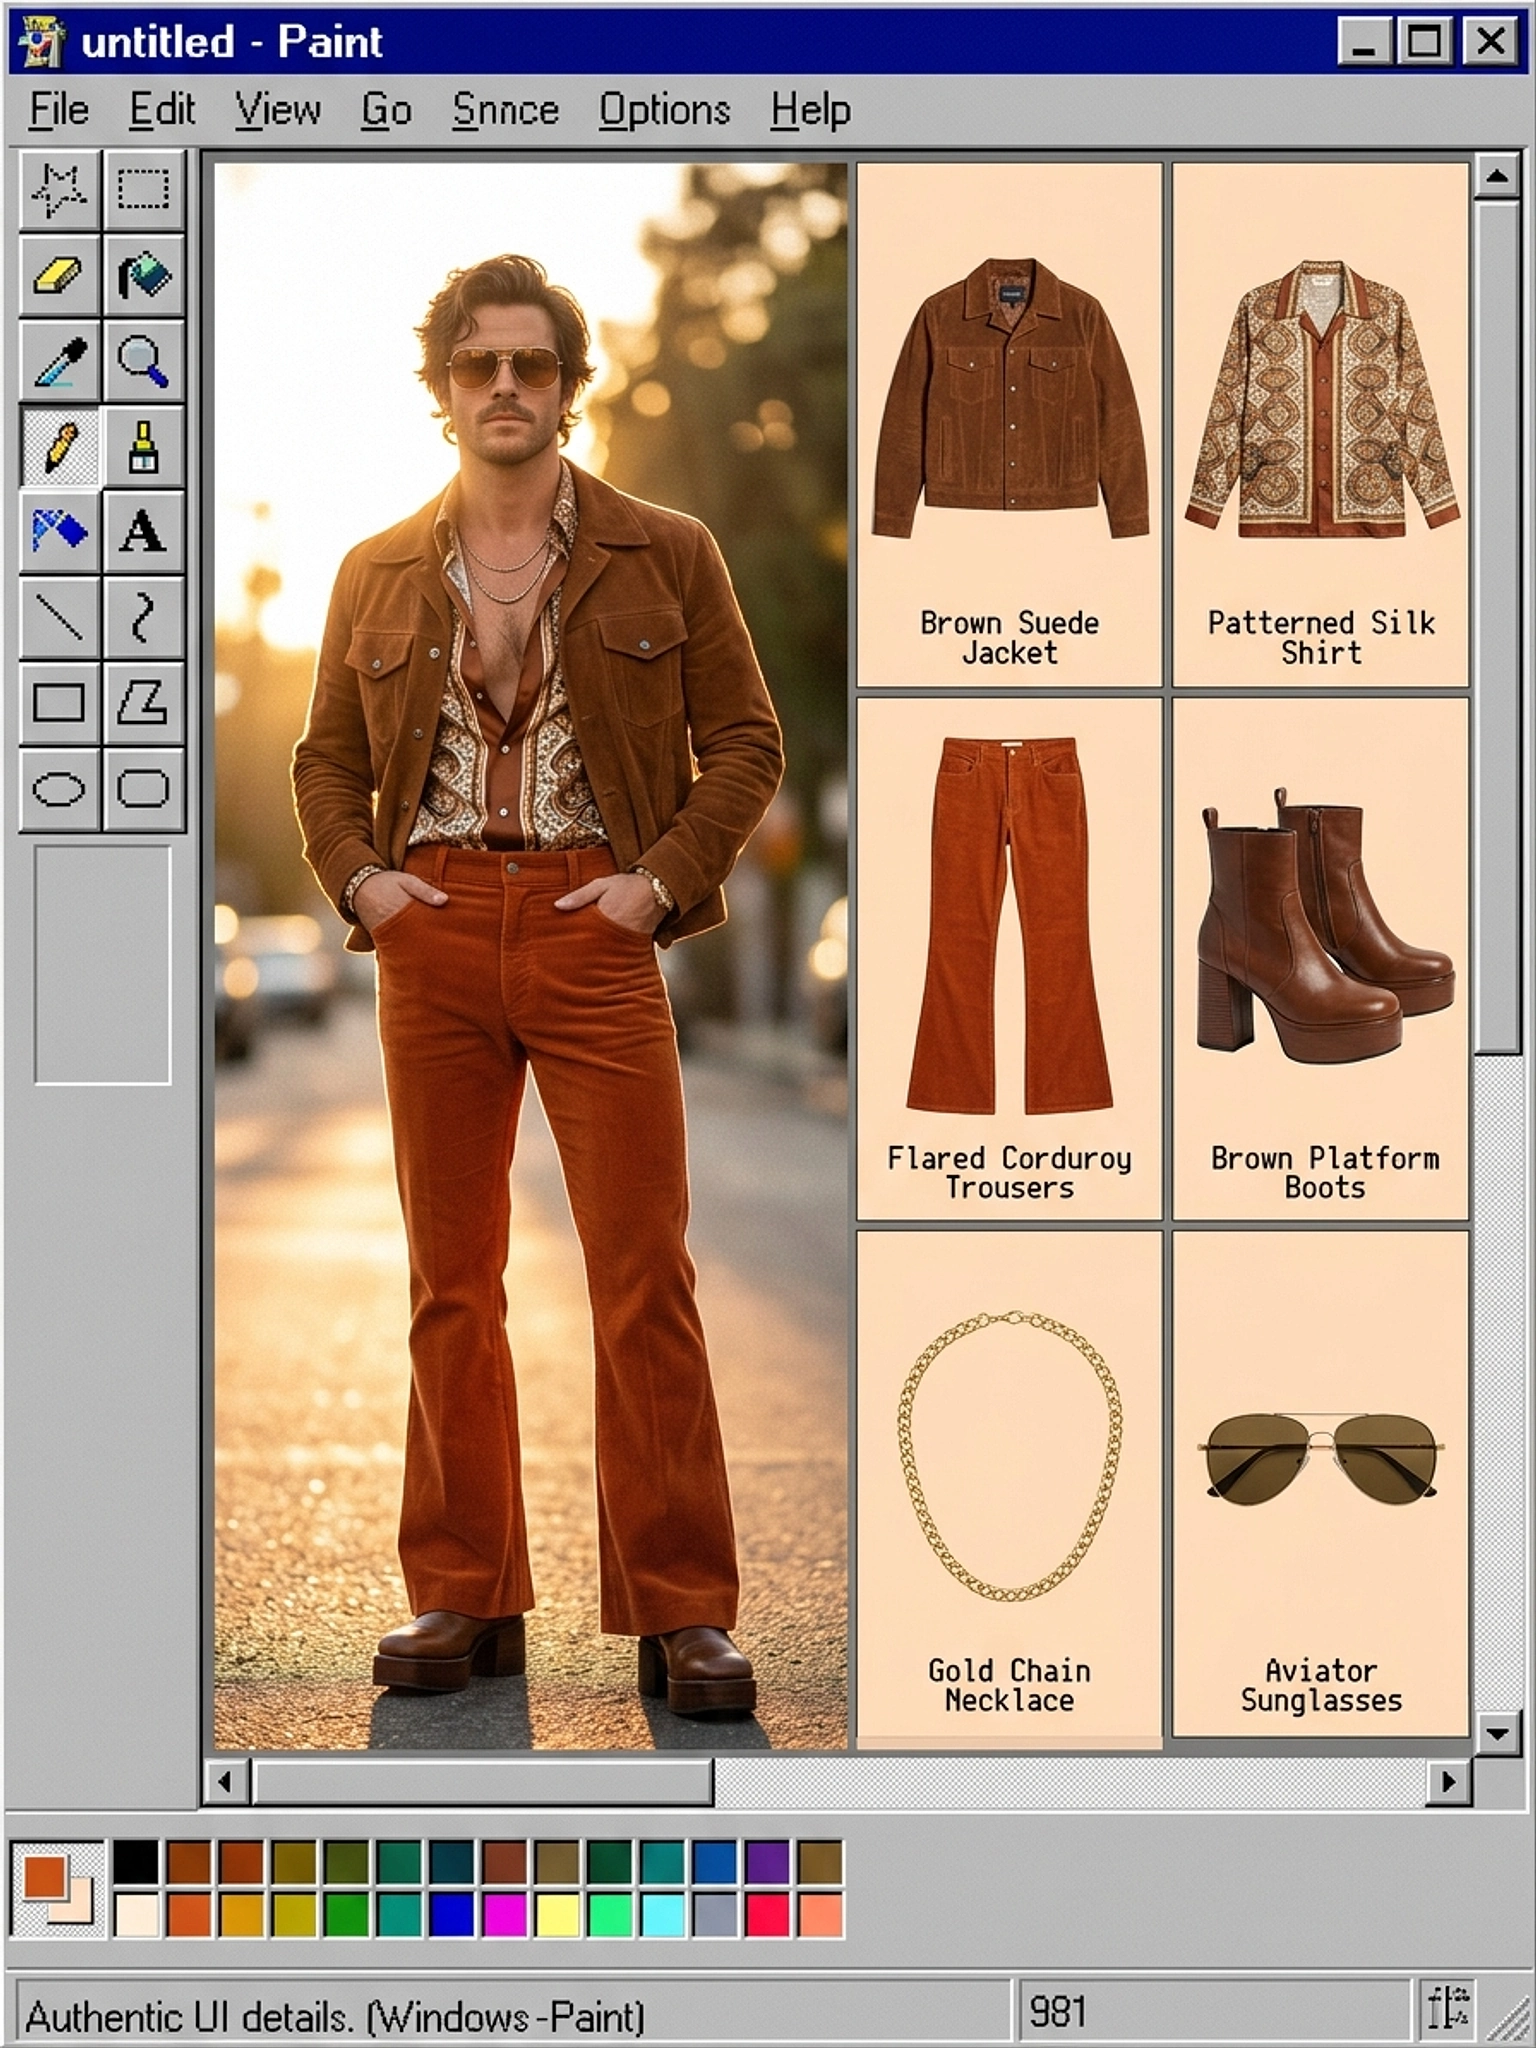Select the Magnifier tool
The image size is (1536, 2048).
pos(143,361)
